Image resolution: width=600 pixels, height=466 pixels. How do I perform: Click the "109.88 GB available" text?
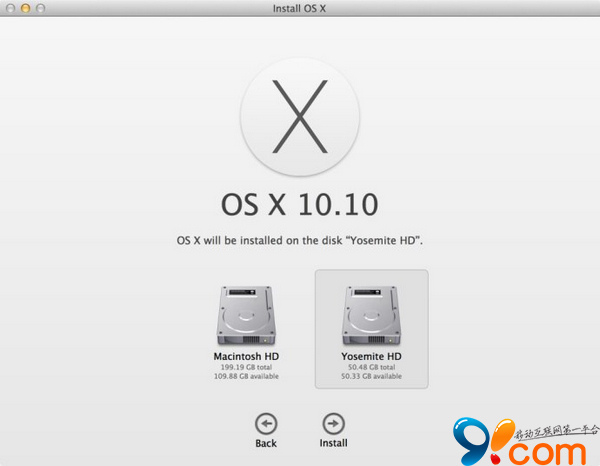tap(246, 376)
